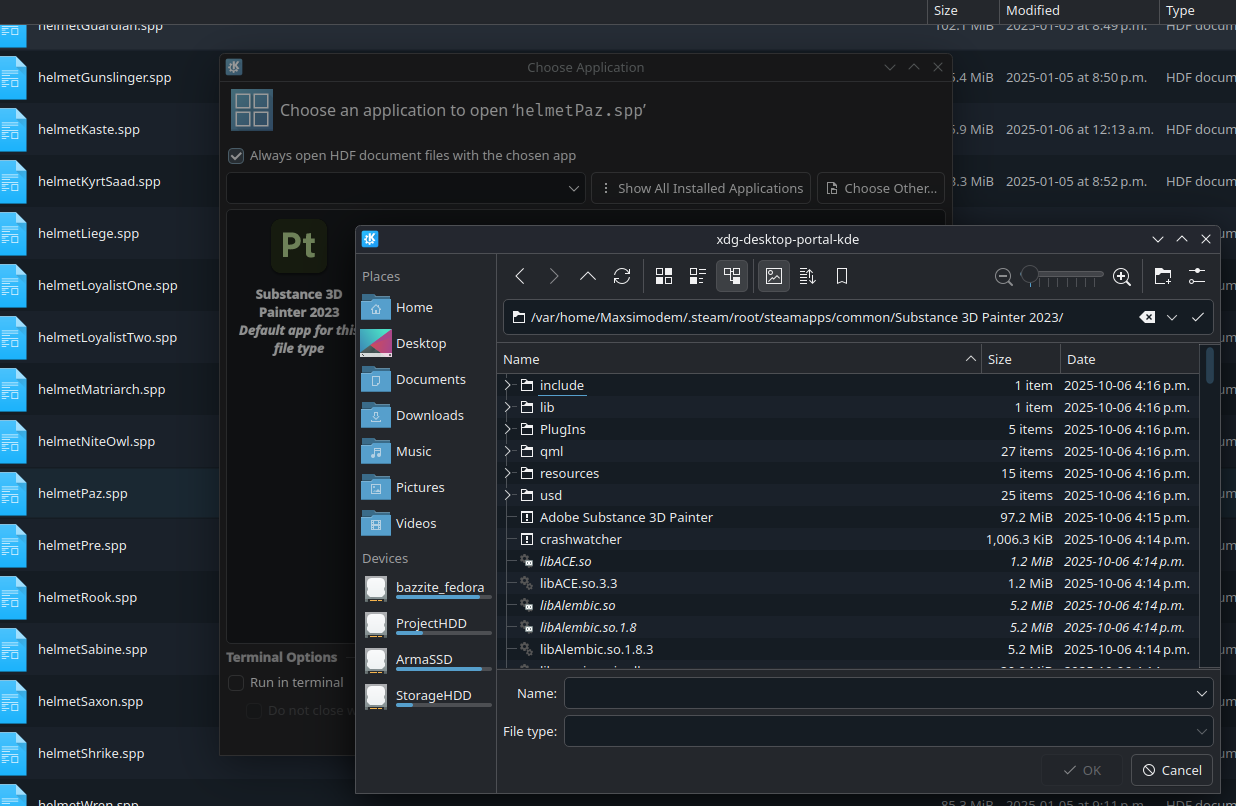Select helmetNiteOwl.spp in file manager
This screenshot has width=1236, height=806.
(96, 441)
